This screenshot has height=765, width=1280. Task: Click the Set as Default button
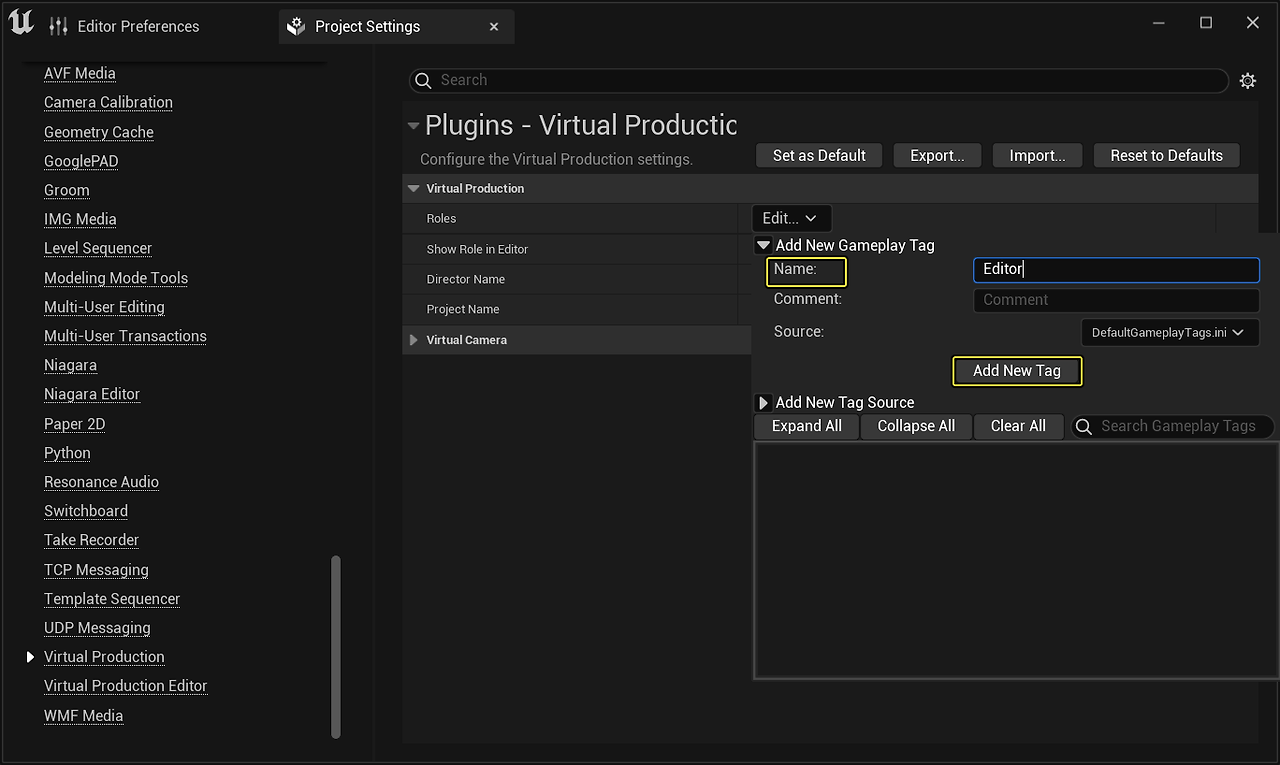(819, 155)
